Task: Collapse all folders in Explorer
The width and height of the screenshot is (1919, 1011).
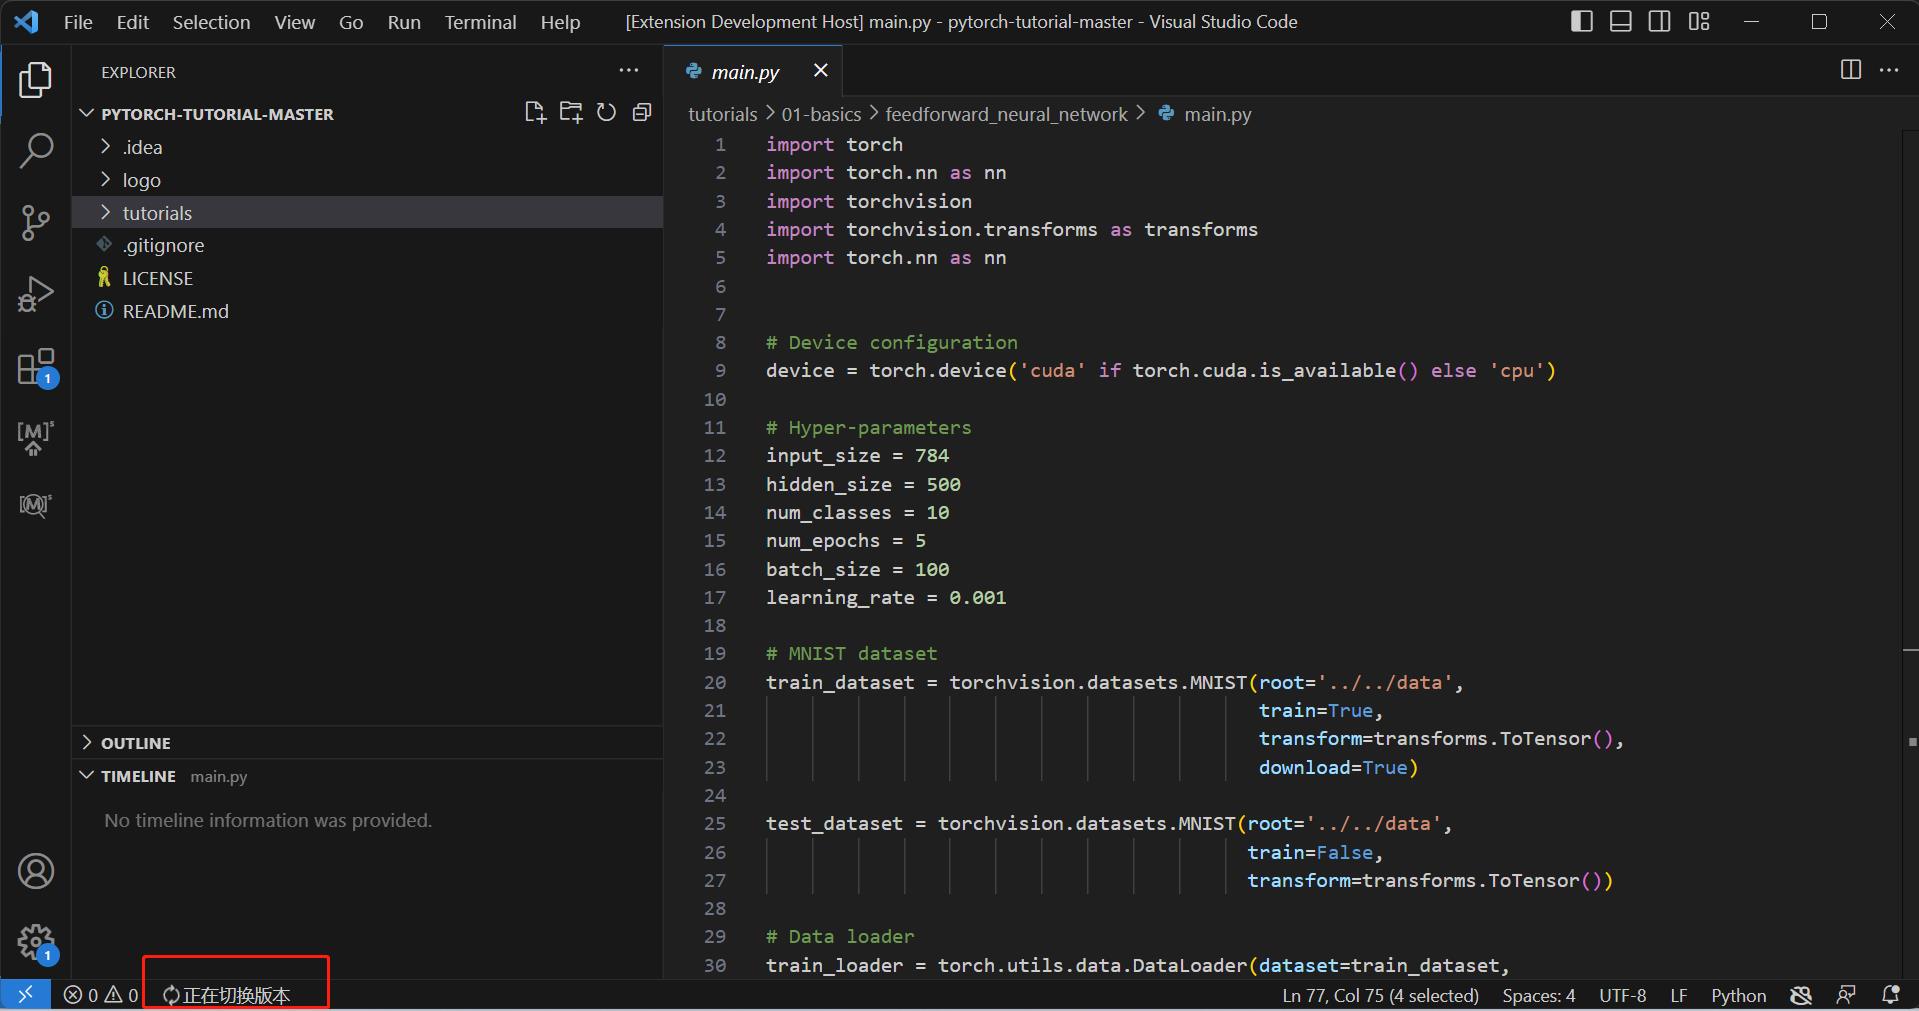Action: [642, 112]
